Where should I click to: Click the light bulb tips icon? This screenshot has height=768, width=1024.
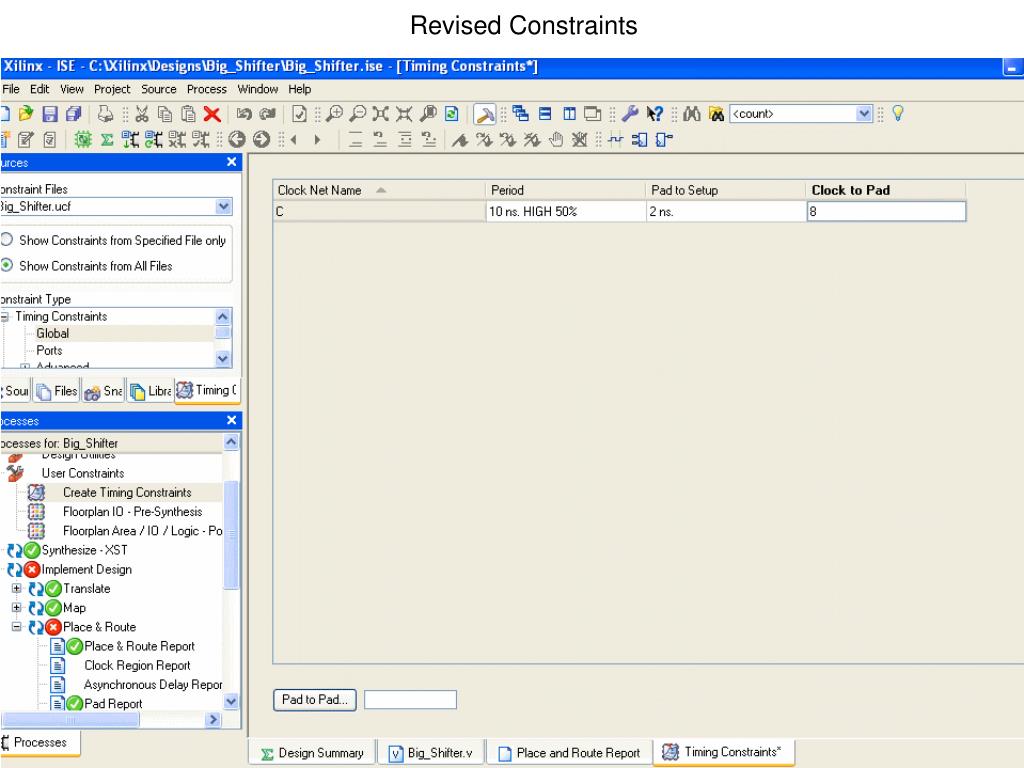(x=898, y=113)
